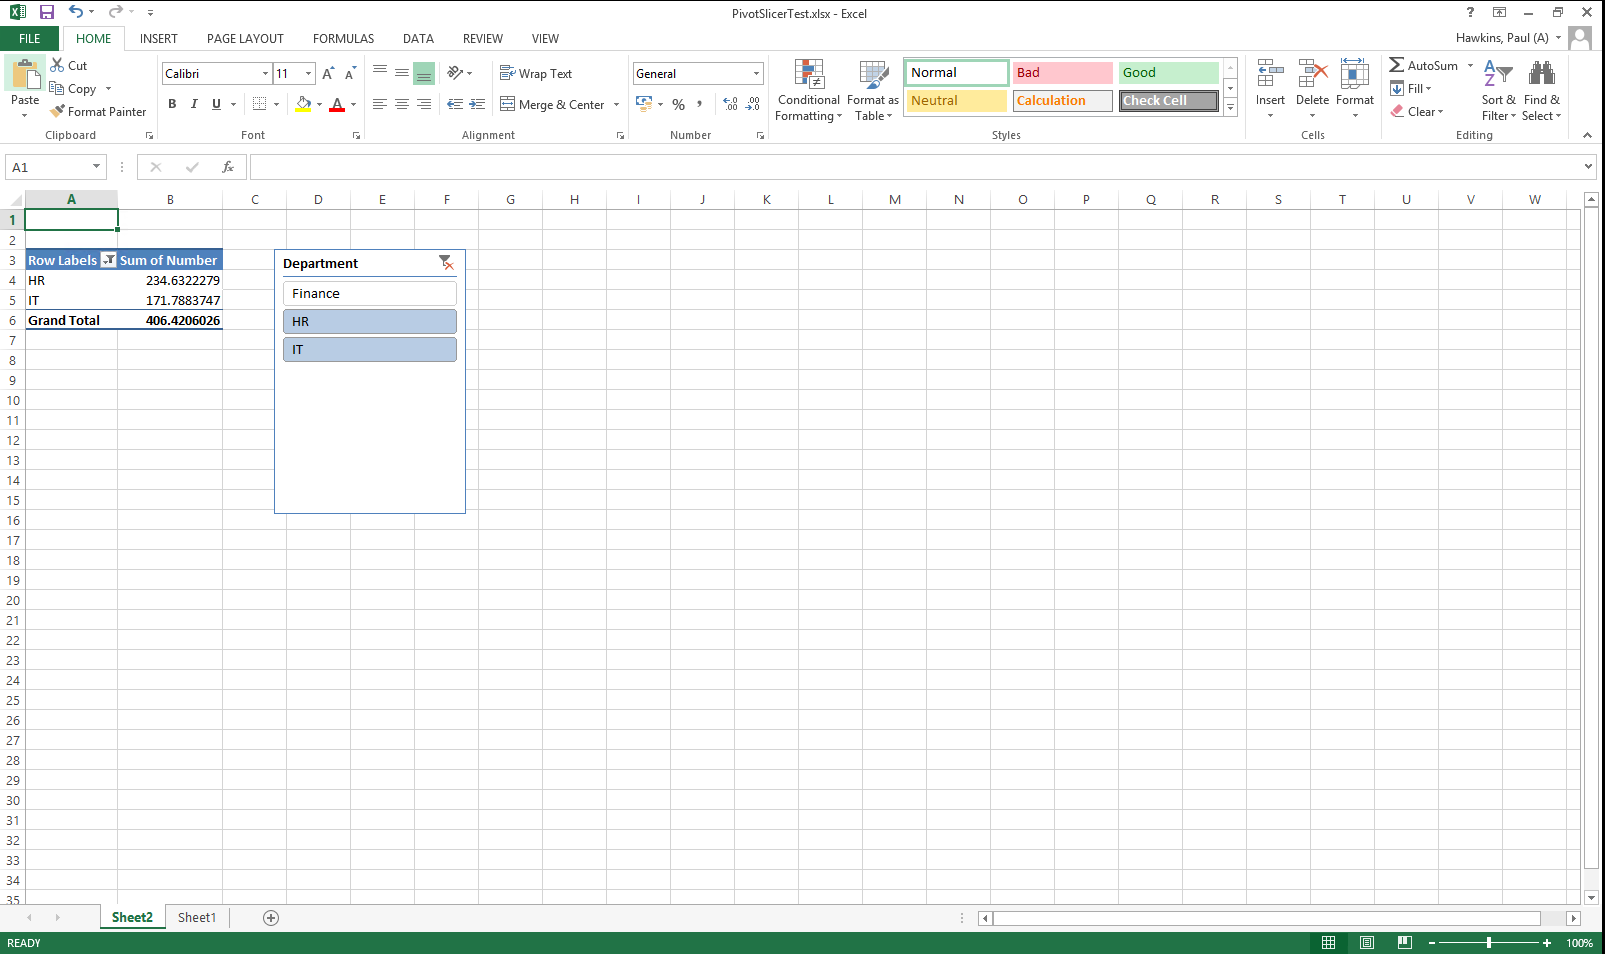Screen dimensions: 1605x954
Task: Open Find & Select binoculars menu
Action: click(x=1541, y=91)
